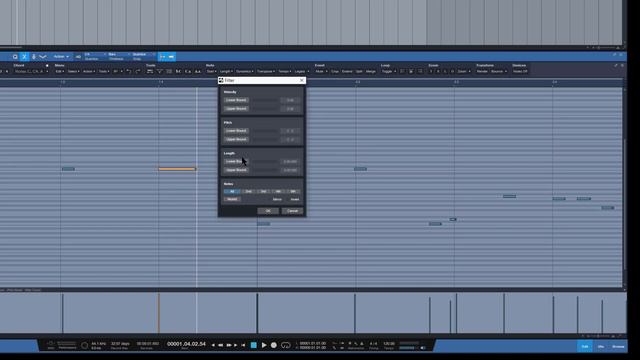
Task: Open the Edit menu in macro toolbar
Action: coord(60,71)
